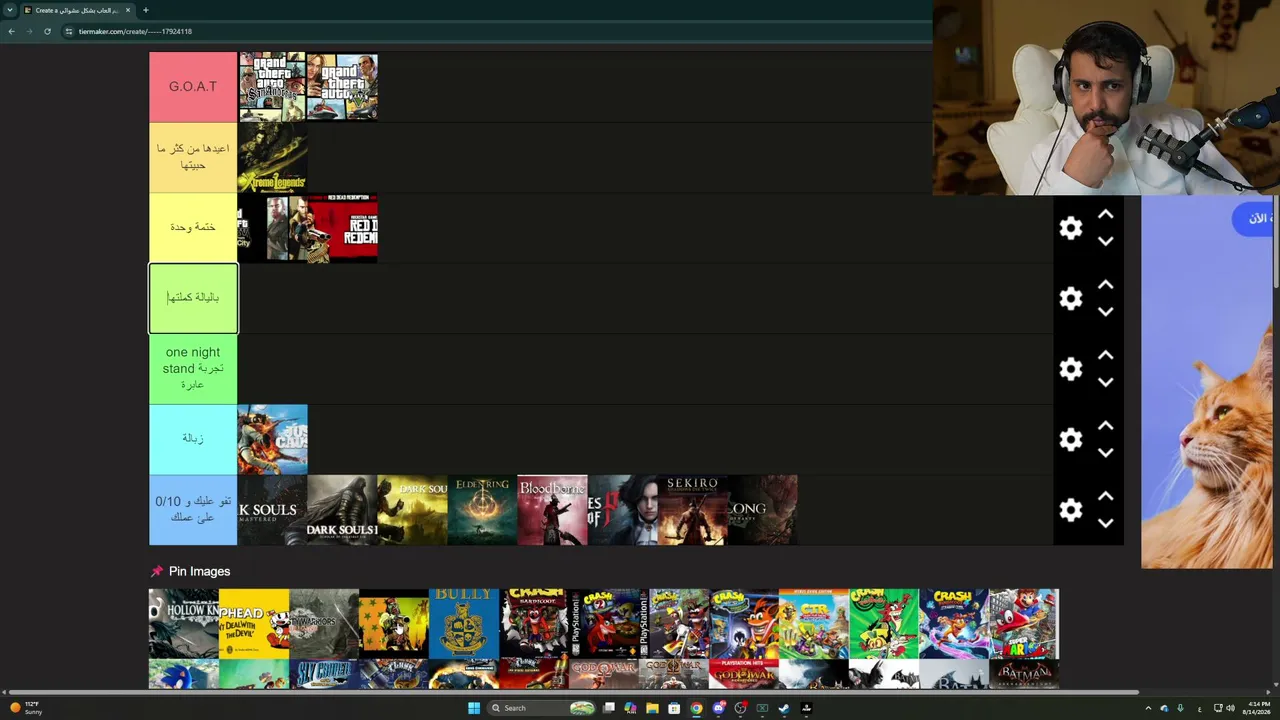Select the Grand Theft Auto IV cover
Screen dimensions: 1280x720
272,228
